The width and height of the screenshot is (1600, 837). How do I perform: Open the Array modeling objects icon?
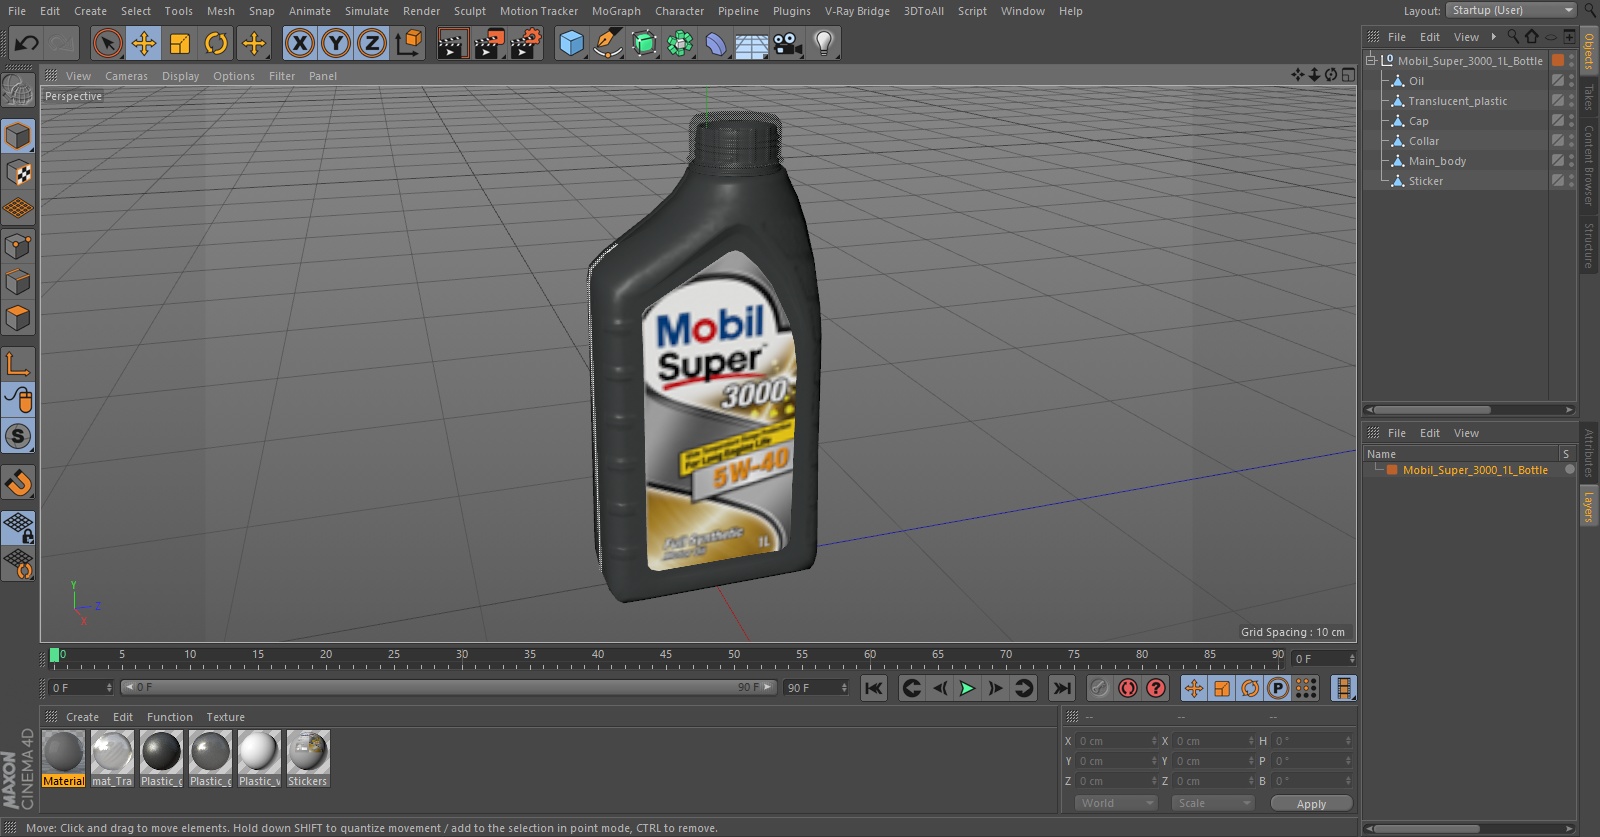pos(680,43)
